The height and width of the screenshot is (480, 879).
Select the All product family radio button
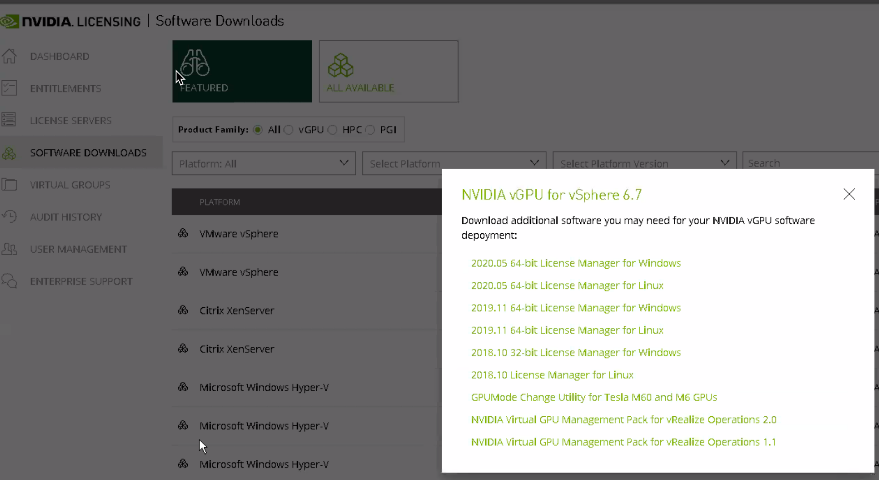click(258, 130)
